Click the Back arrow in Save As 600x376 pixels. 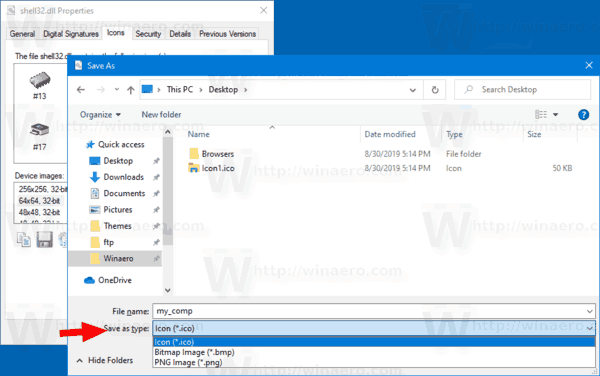click(x=81, y=90)
